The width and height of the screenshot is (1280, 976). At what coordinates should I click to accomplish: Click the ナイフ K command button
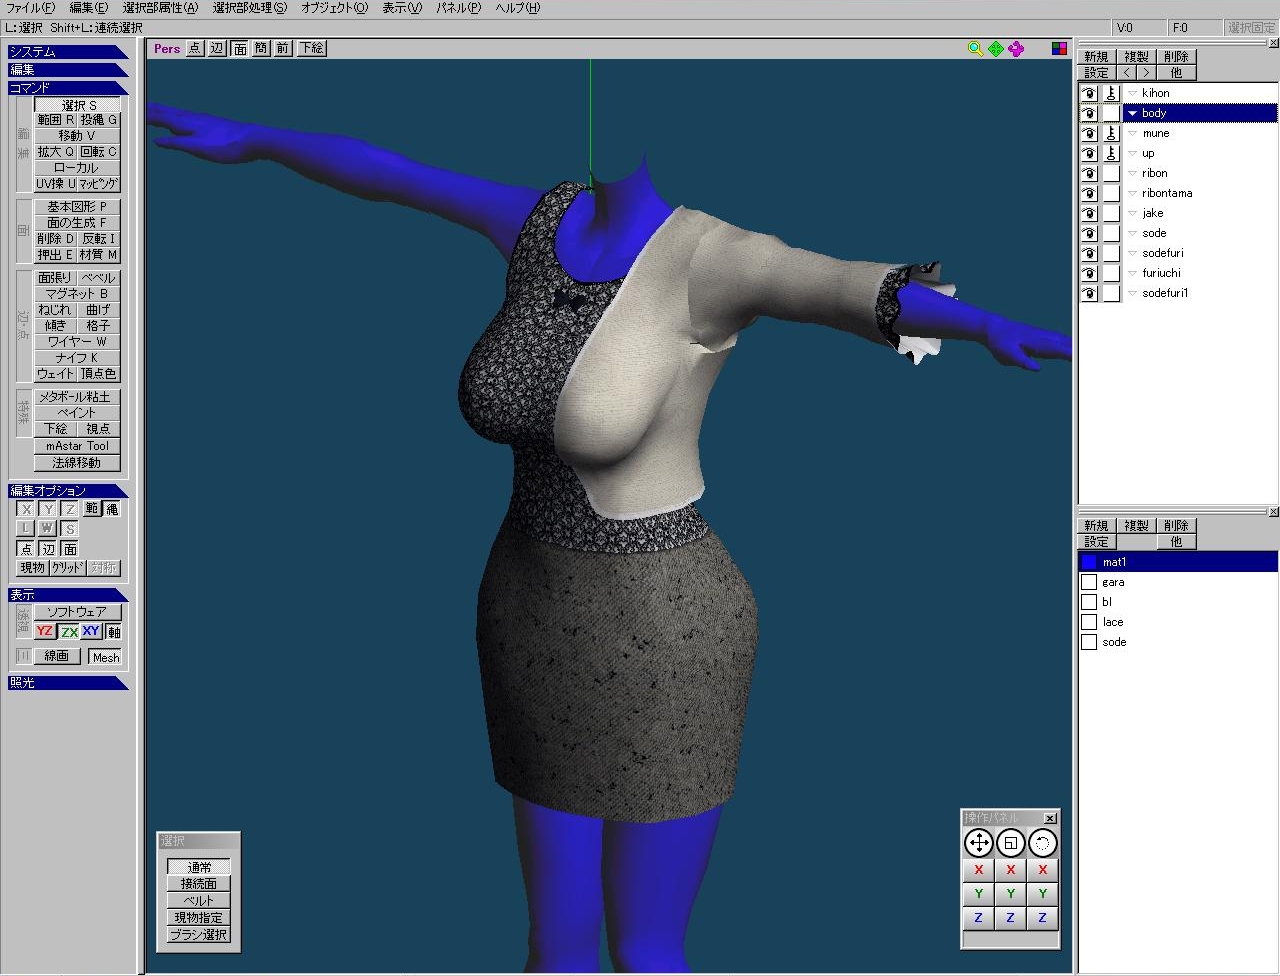tap(77, 357)
